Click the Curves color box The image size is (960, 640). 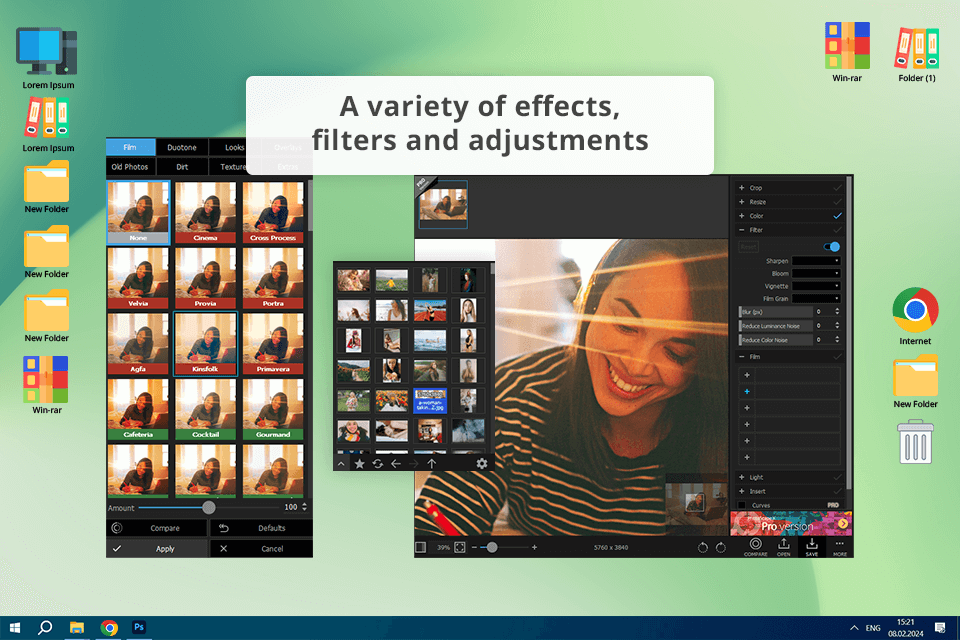pos(741,505)
